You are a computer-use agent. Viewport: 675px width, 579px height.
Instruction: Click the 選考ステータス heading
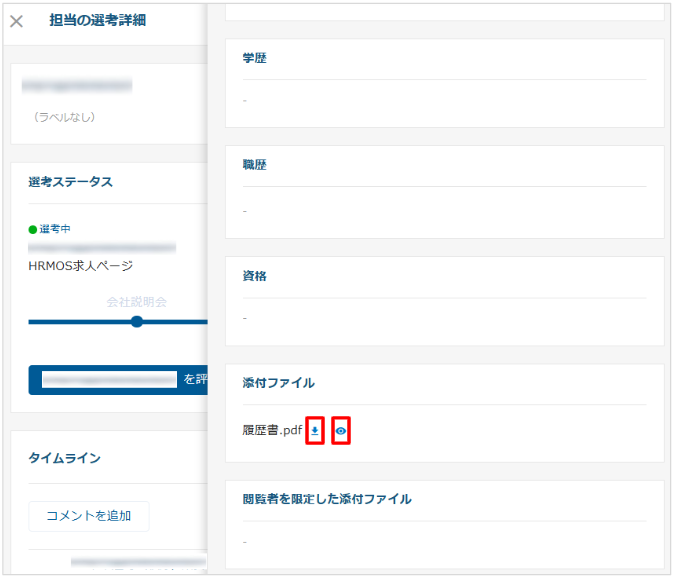pos(71,182)
